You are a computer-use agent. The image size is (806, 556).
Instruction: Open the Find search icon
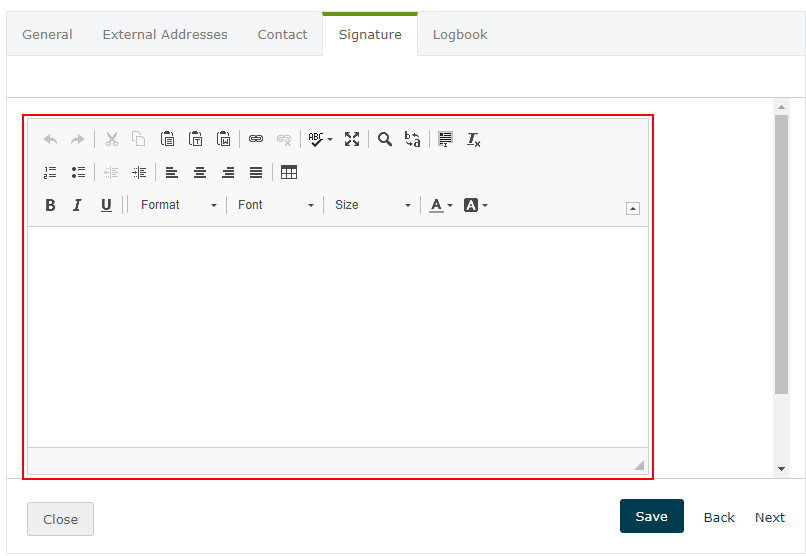385,140
